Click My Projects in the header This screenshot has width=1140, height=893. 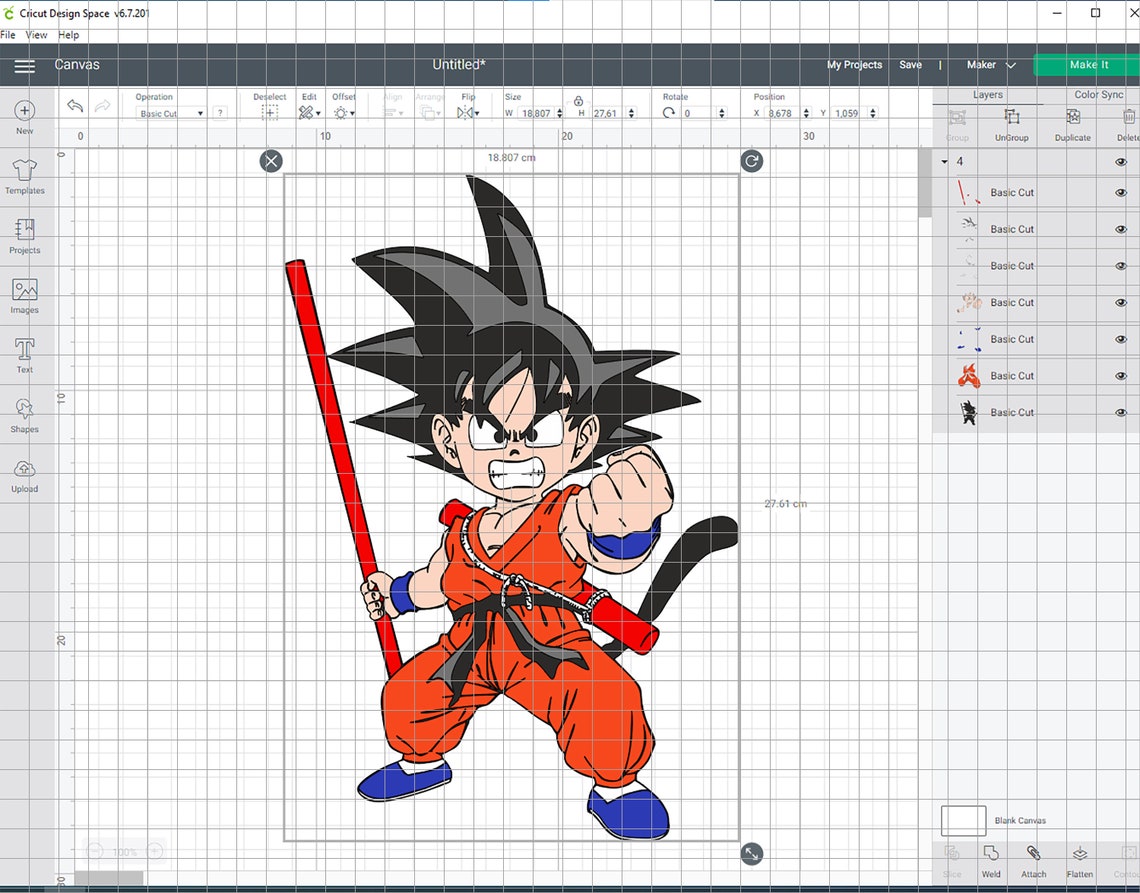pyautogui.click(x=854, y=65)
